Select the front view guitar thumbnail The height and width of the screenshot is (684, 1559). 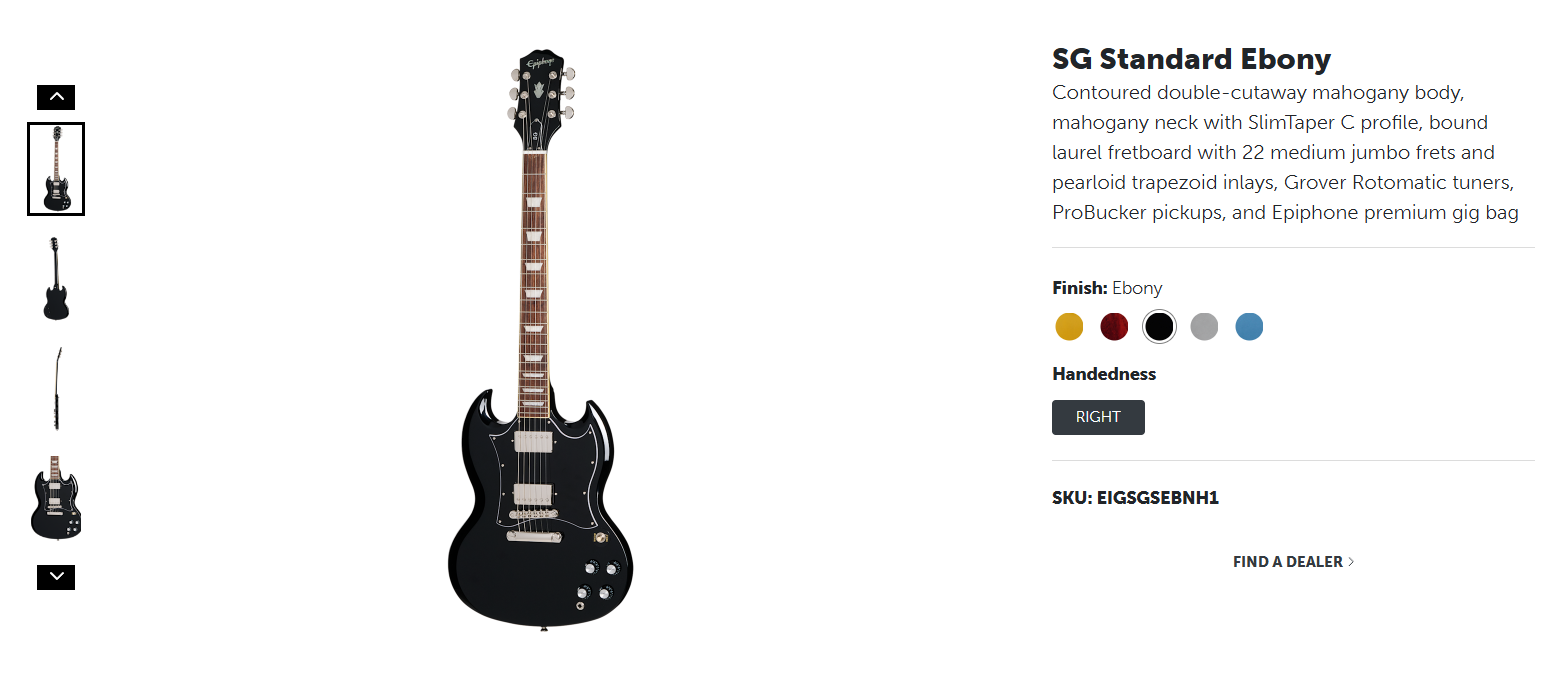click(56, 169)
